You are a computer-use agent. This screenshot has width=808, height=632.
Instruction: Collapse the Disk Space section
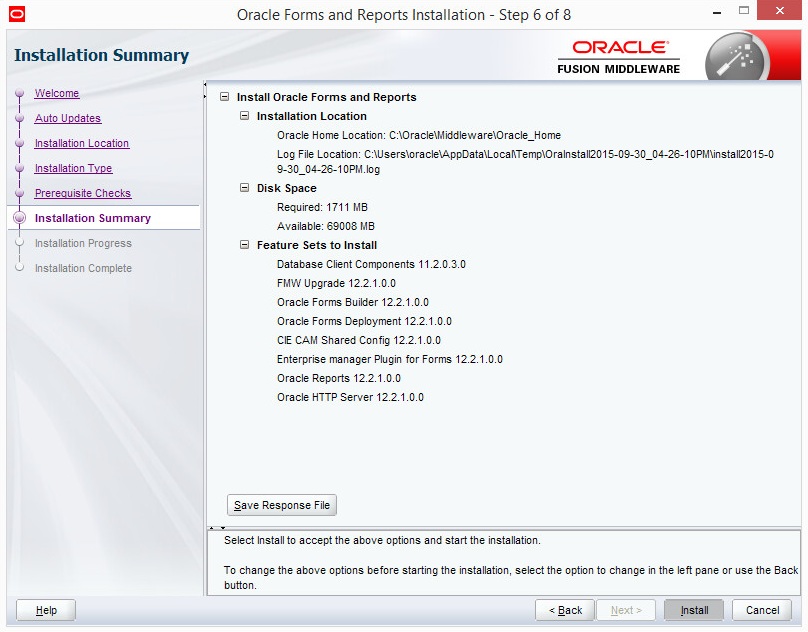(x=244, y=188)
